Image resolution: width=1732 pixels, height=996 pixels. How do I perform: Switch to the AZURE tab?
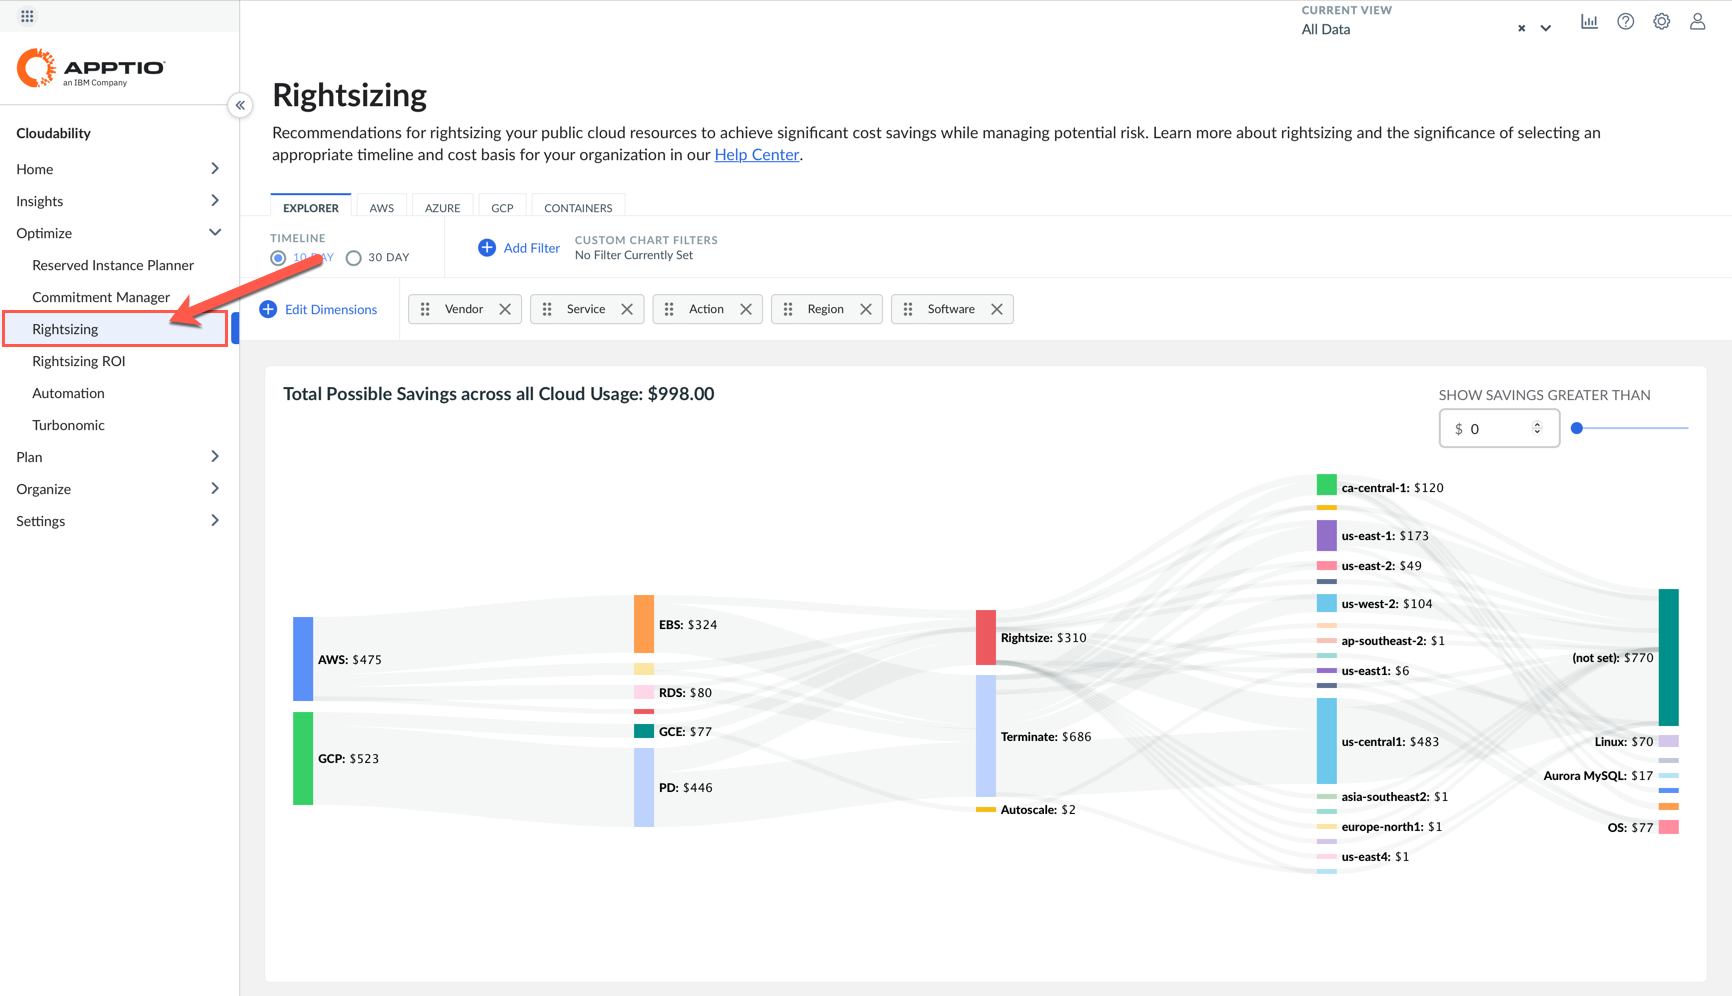(442, 207)
